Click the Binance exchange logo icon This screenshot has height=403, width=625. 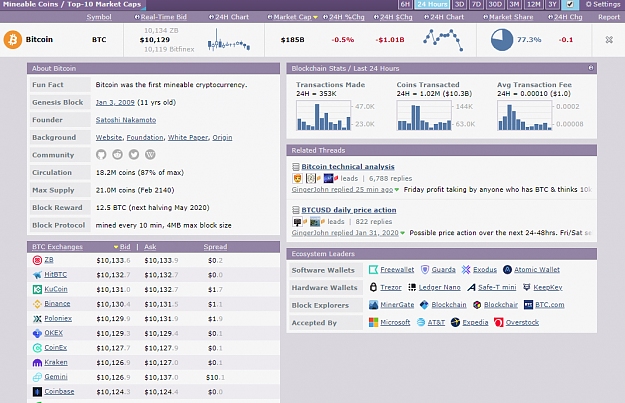tap(37, 304)
